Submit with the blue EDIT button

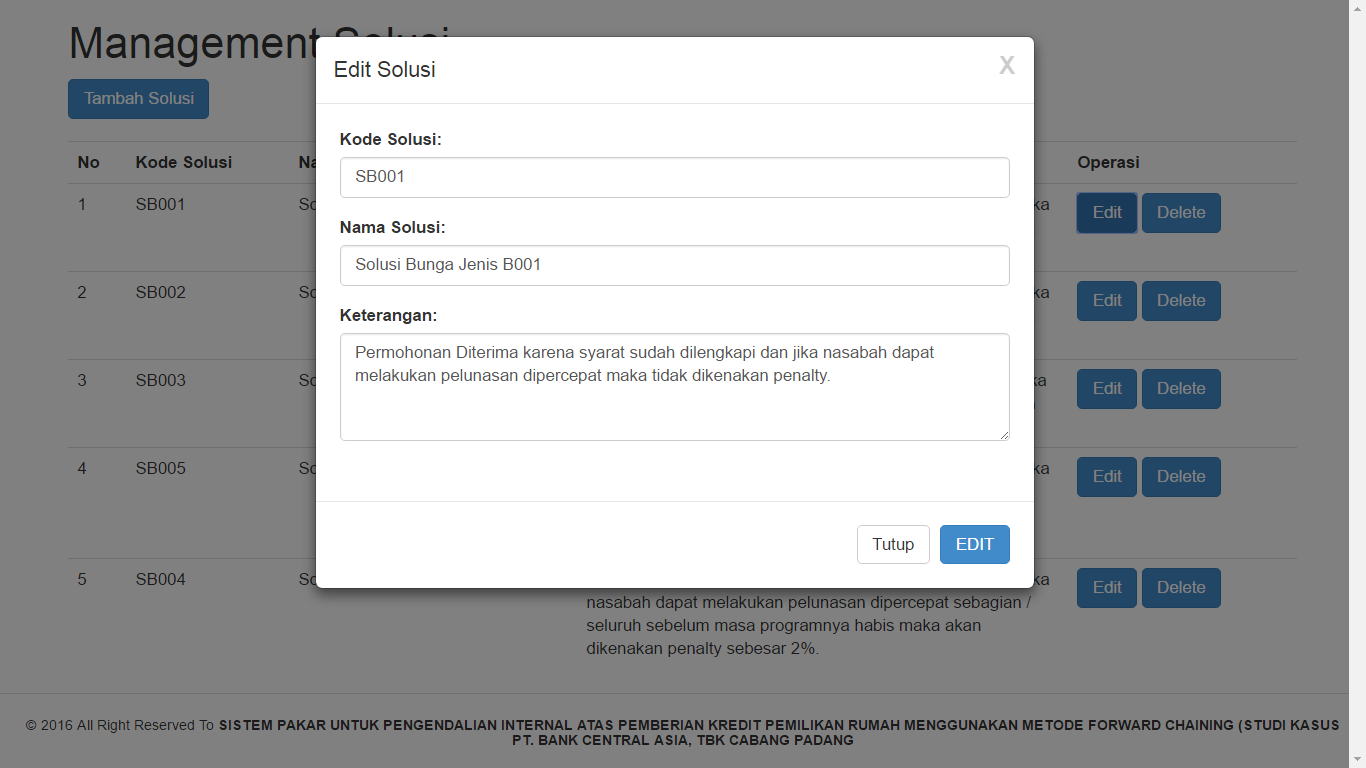coord(974,544)
